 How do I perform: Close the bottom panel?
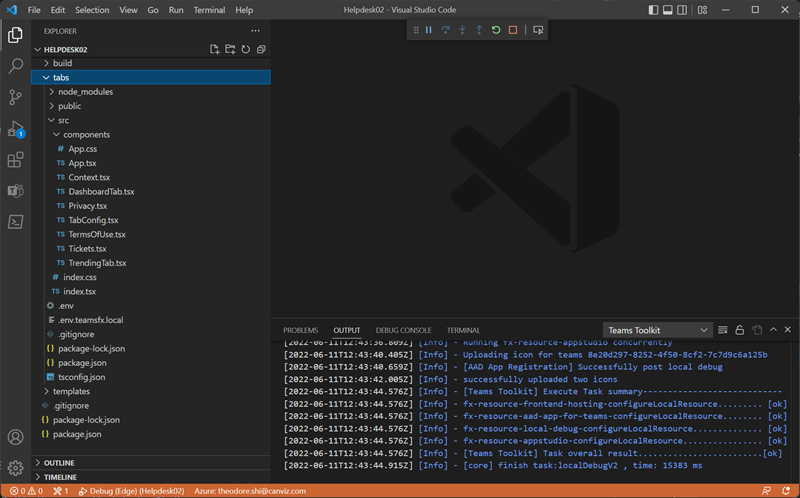click(x=788, y=330)
